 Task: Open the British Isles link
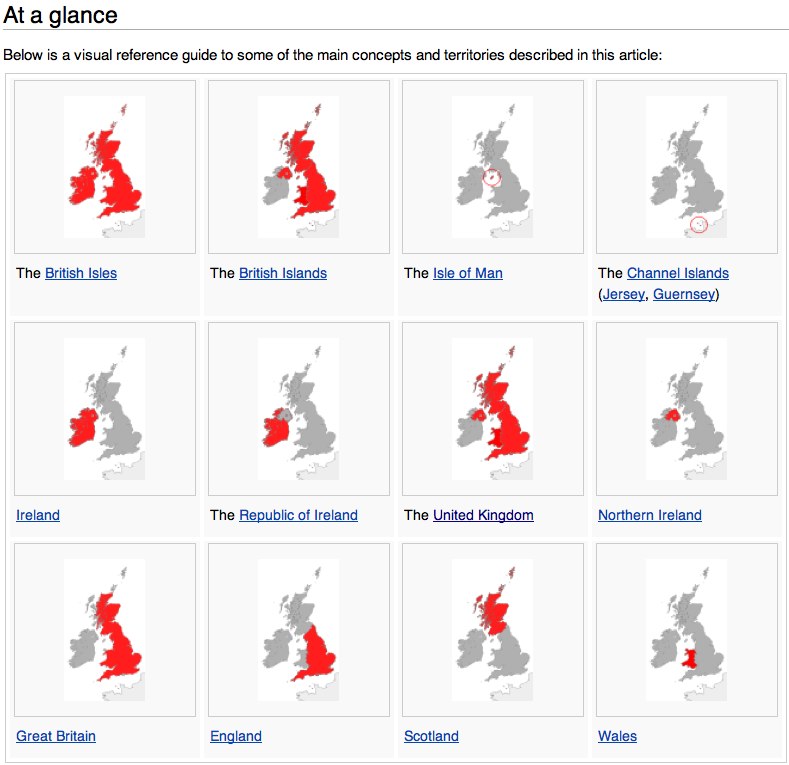point(81,273)
